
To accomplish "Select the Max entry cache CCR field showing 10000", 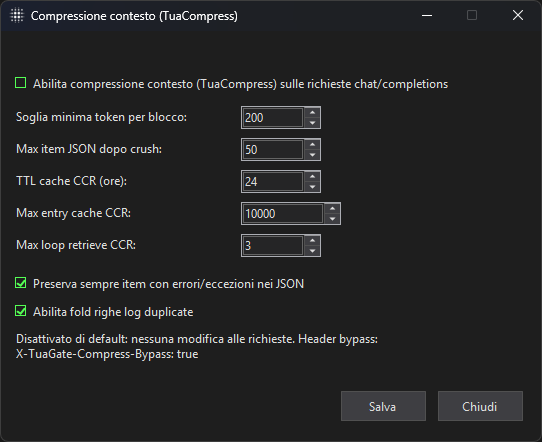I will point(283,214).
